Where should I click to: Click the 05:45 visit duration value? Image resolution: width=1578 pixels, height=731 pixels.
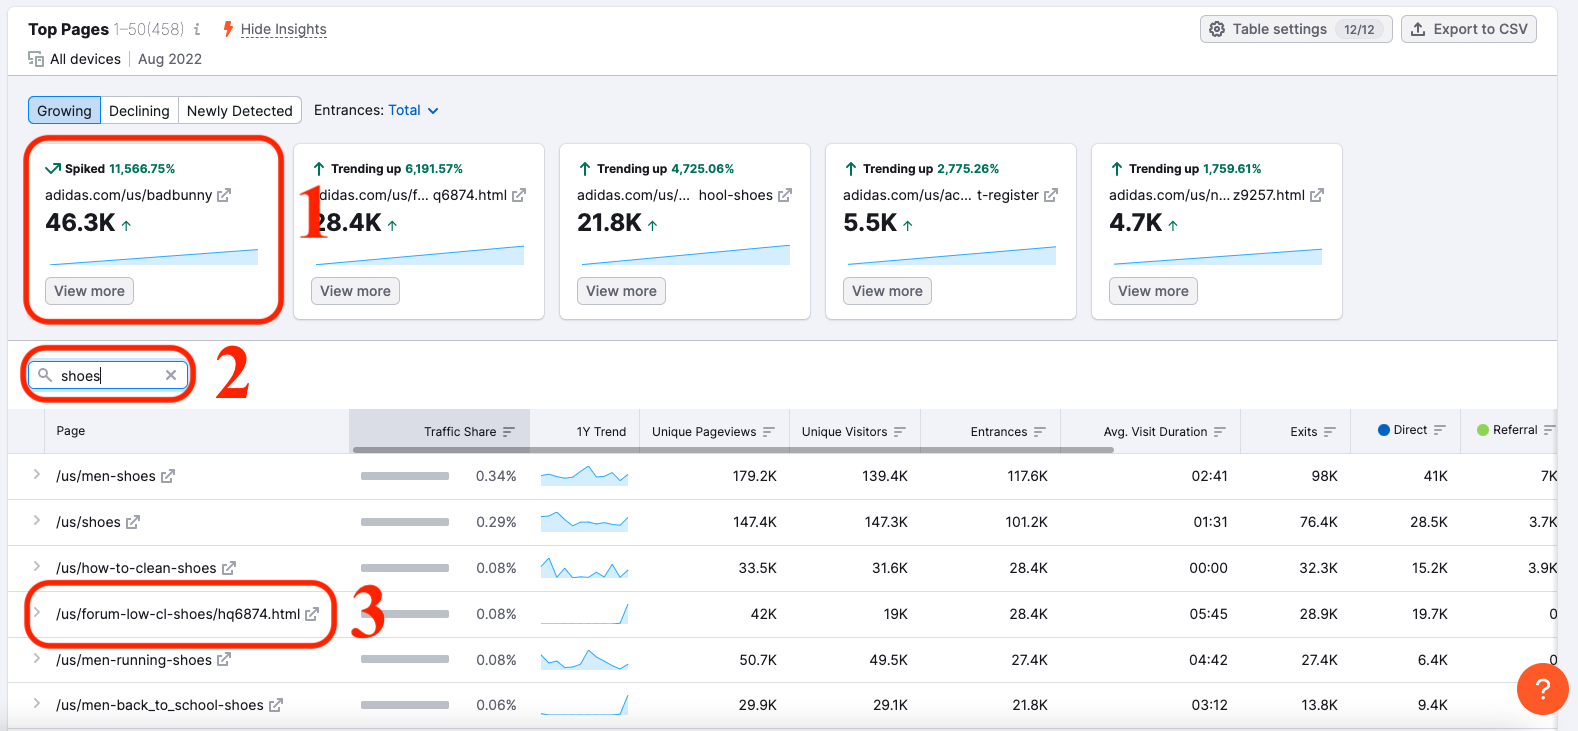1208,614
